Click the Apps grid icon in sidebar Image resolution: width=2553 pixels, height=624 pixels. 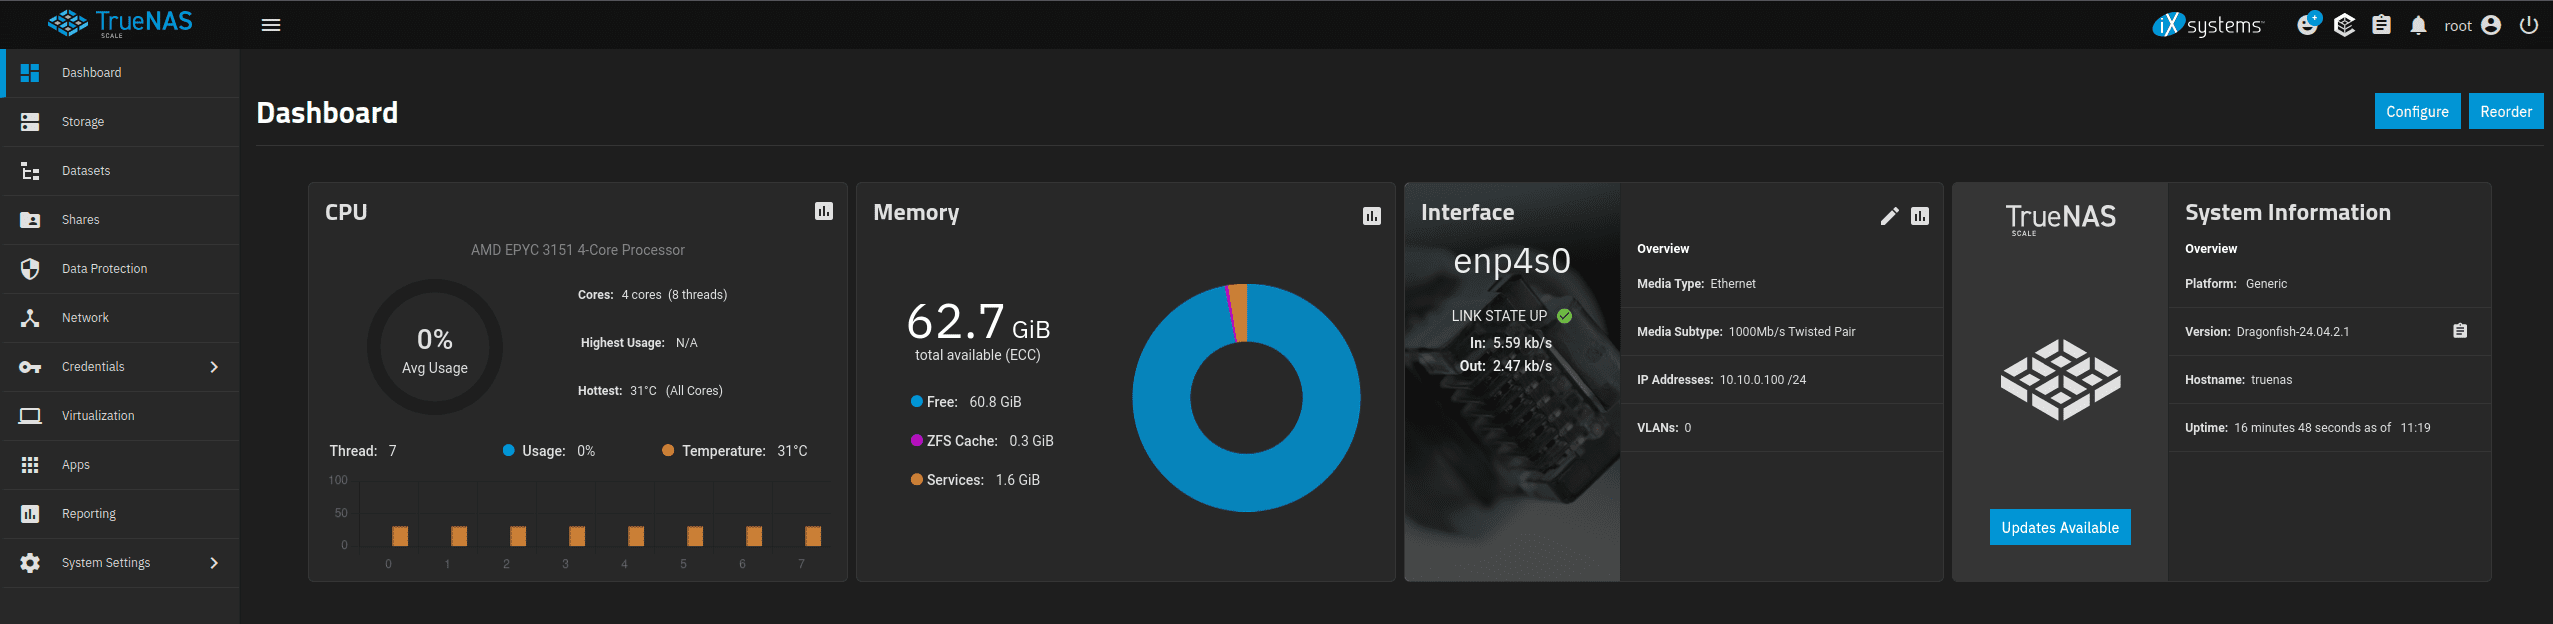click(30, 465)
